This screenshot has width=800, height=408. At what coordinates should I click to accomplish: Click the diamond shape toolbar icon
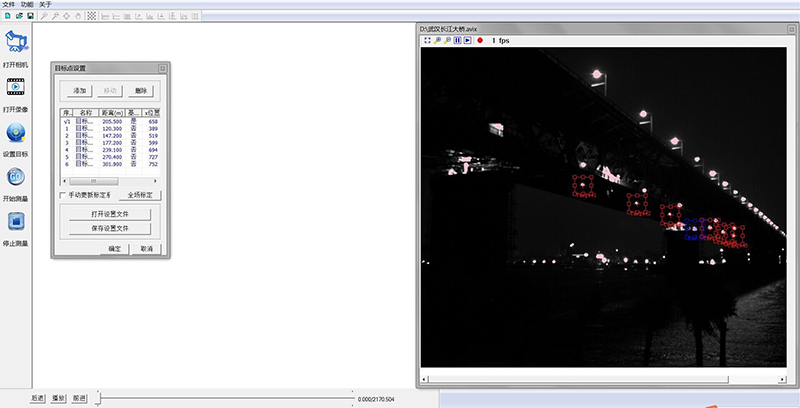tap(66, 16)
